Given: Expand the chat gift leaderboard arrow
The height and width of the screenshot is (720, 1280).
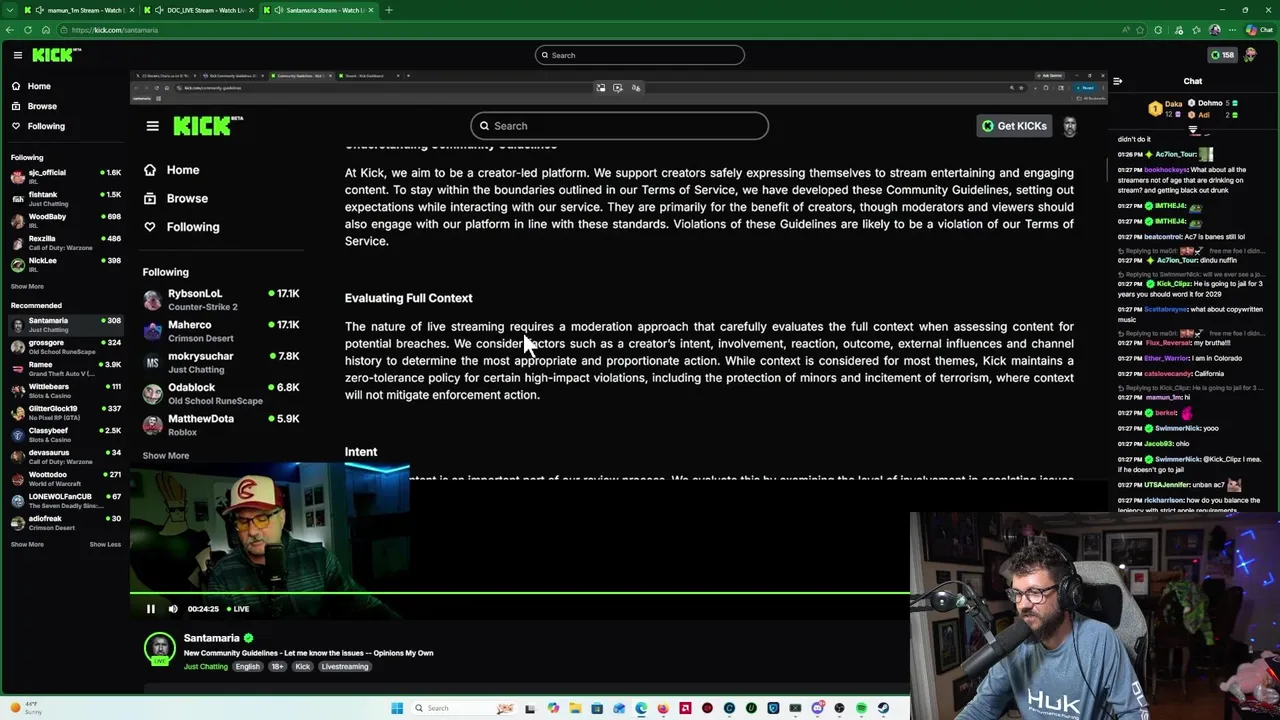Looking at the screenshot, I should [x=1193, y=130].
